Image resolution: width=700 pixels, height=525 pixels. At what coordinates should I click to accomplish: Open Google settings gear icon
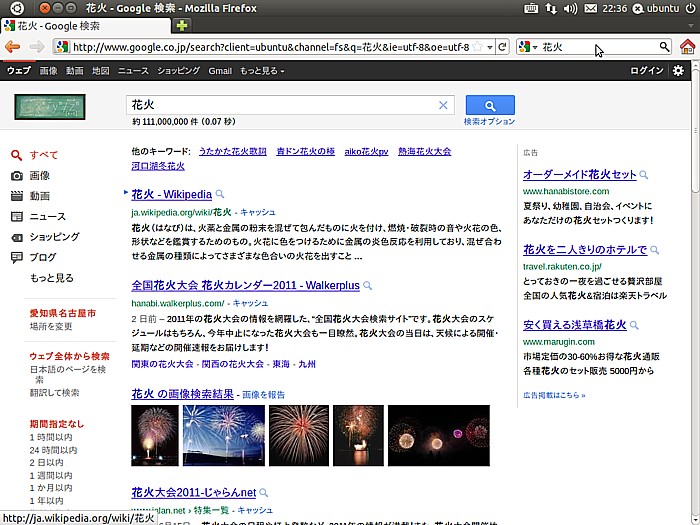[678, 71]
